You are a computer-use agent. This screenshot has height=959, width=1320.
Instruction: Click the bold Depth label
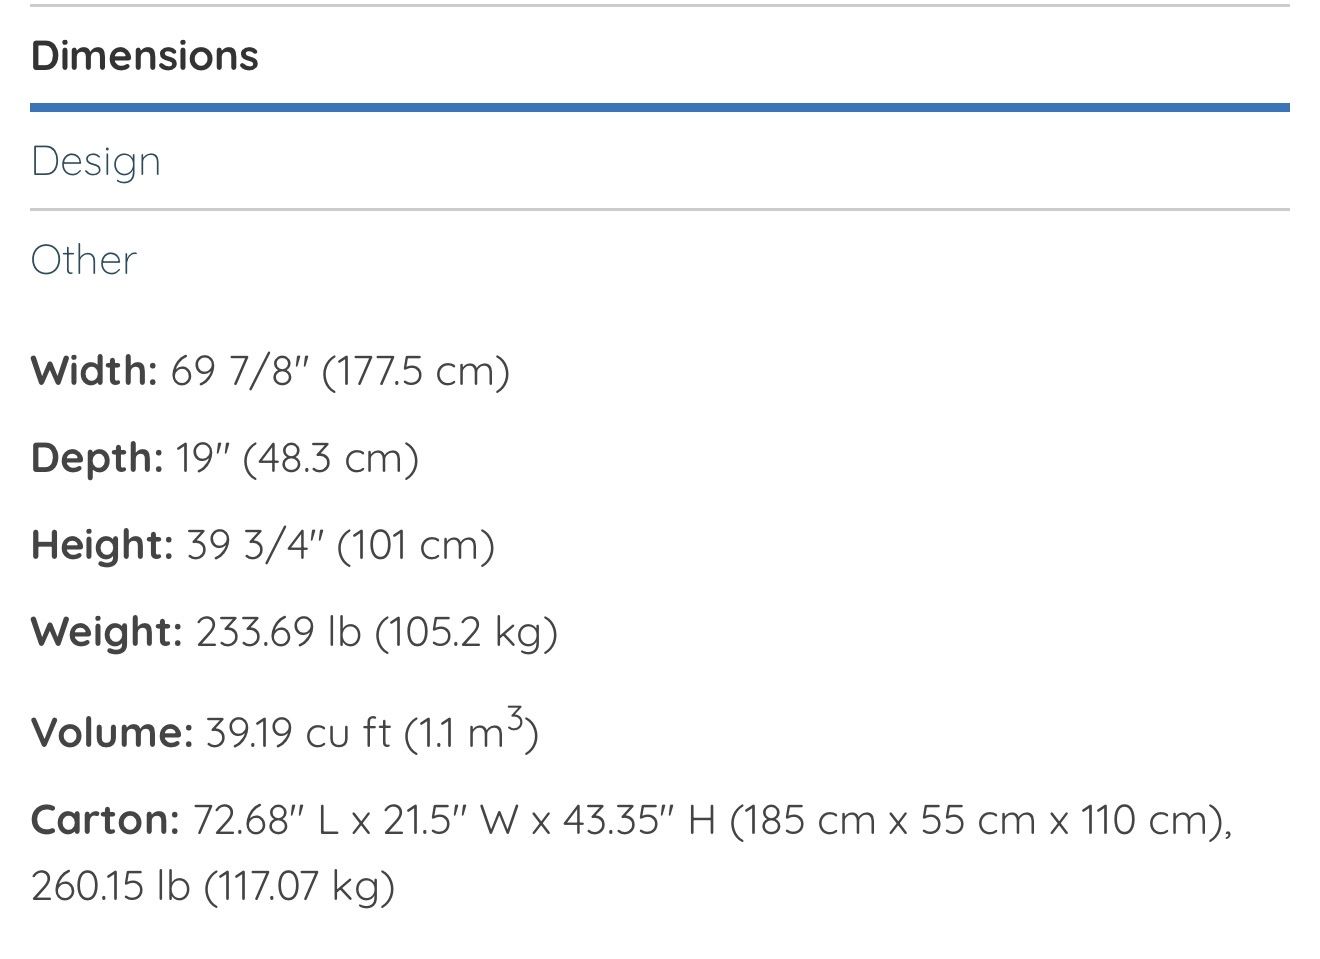(x=97, y=459)
